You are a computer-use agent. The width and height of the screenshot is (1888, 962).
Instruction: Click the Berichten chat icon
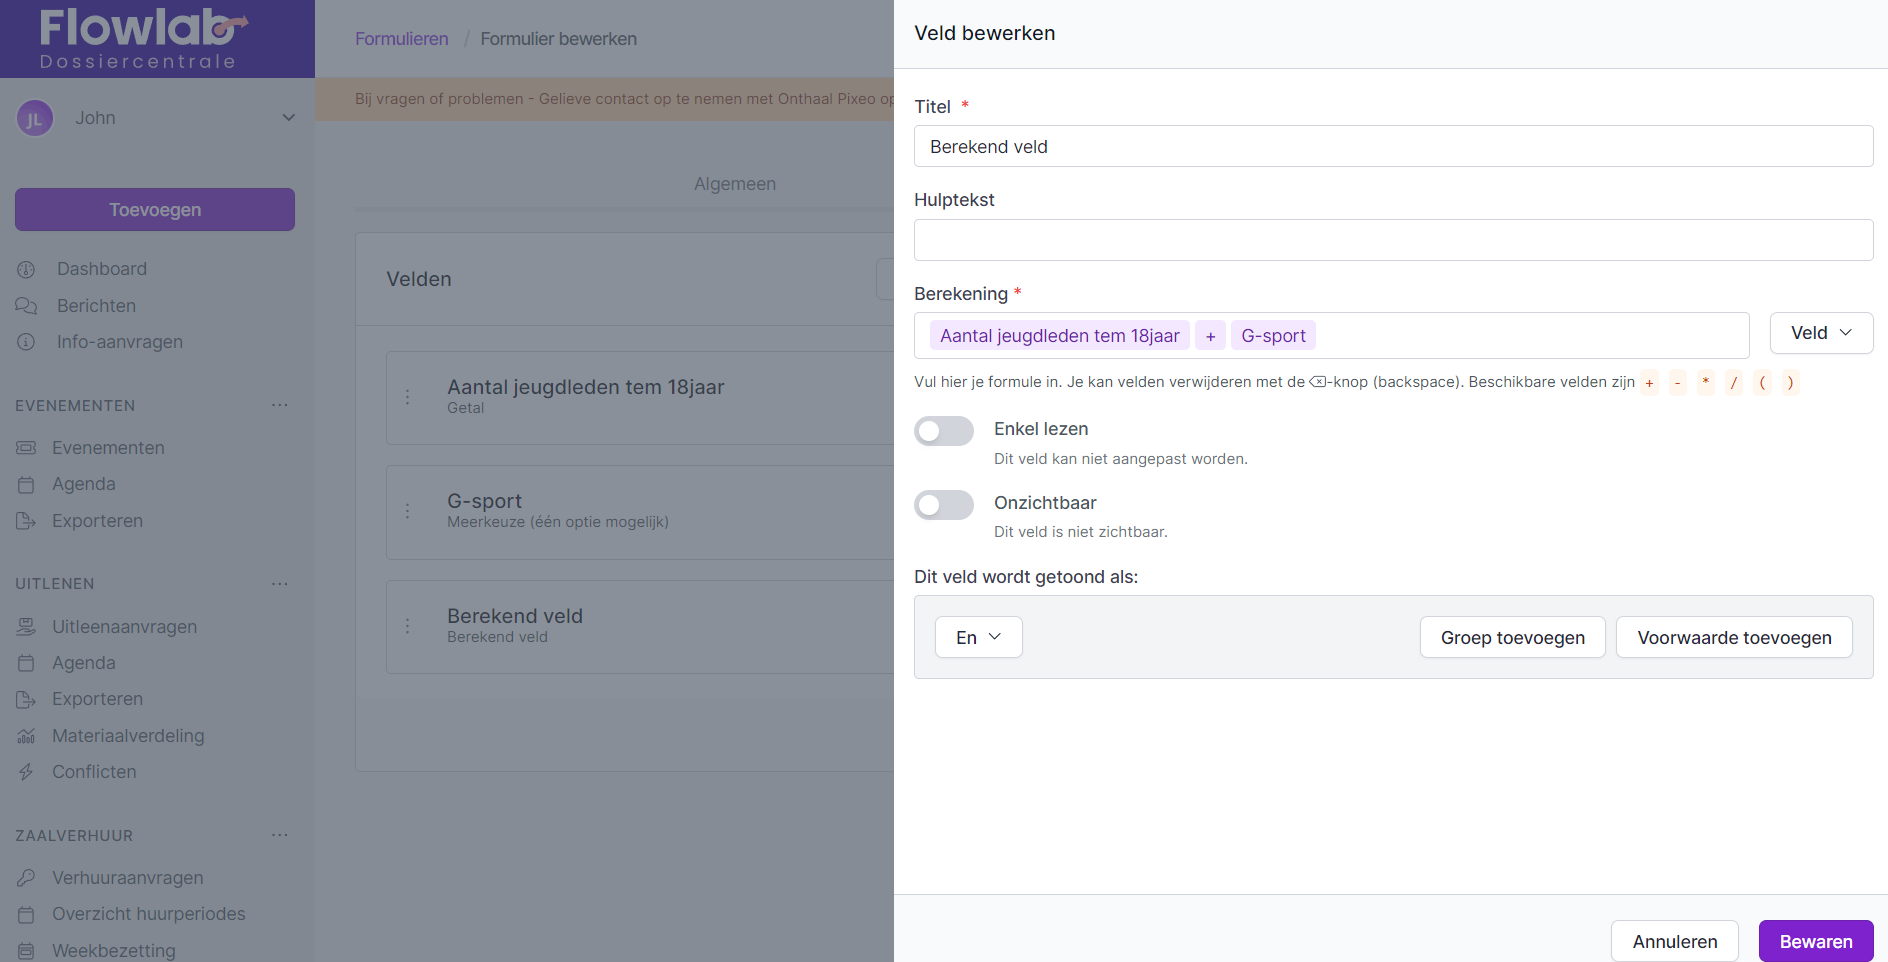point(26,306)
